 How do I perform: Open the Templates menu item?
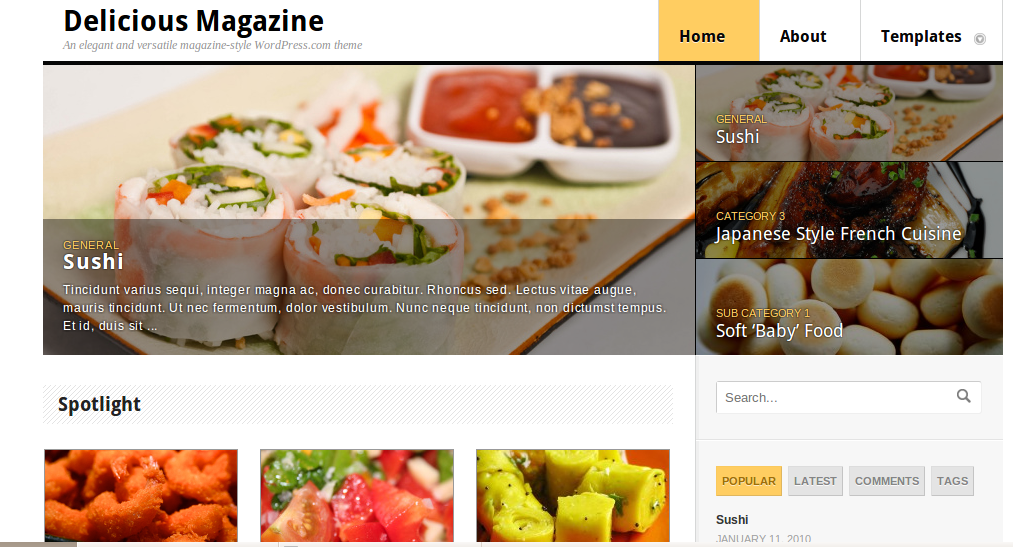coord(921,36)
